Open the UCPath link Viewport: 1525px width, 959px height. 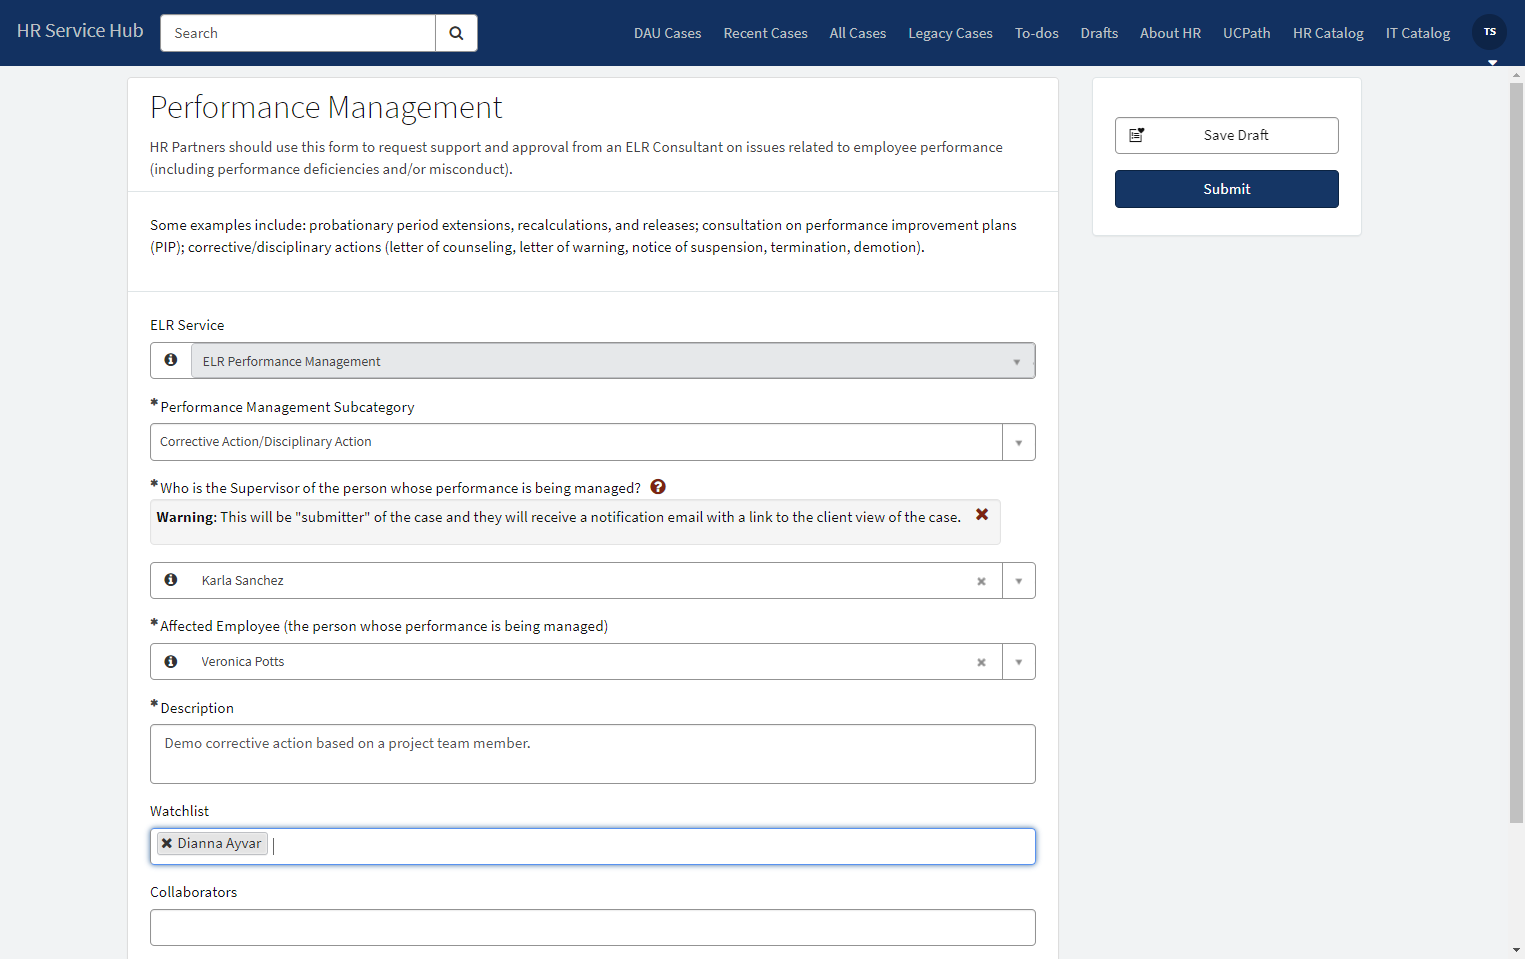point(1246,33)
